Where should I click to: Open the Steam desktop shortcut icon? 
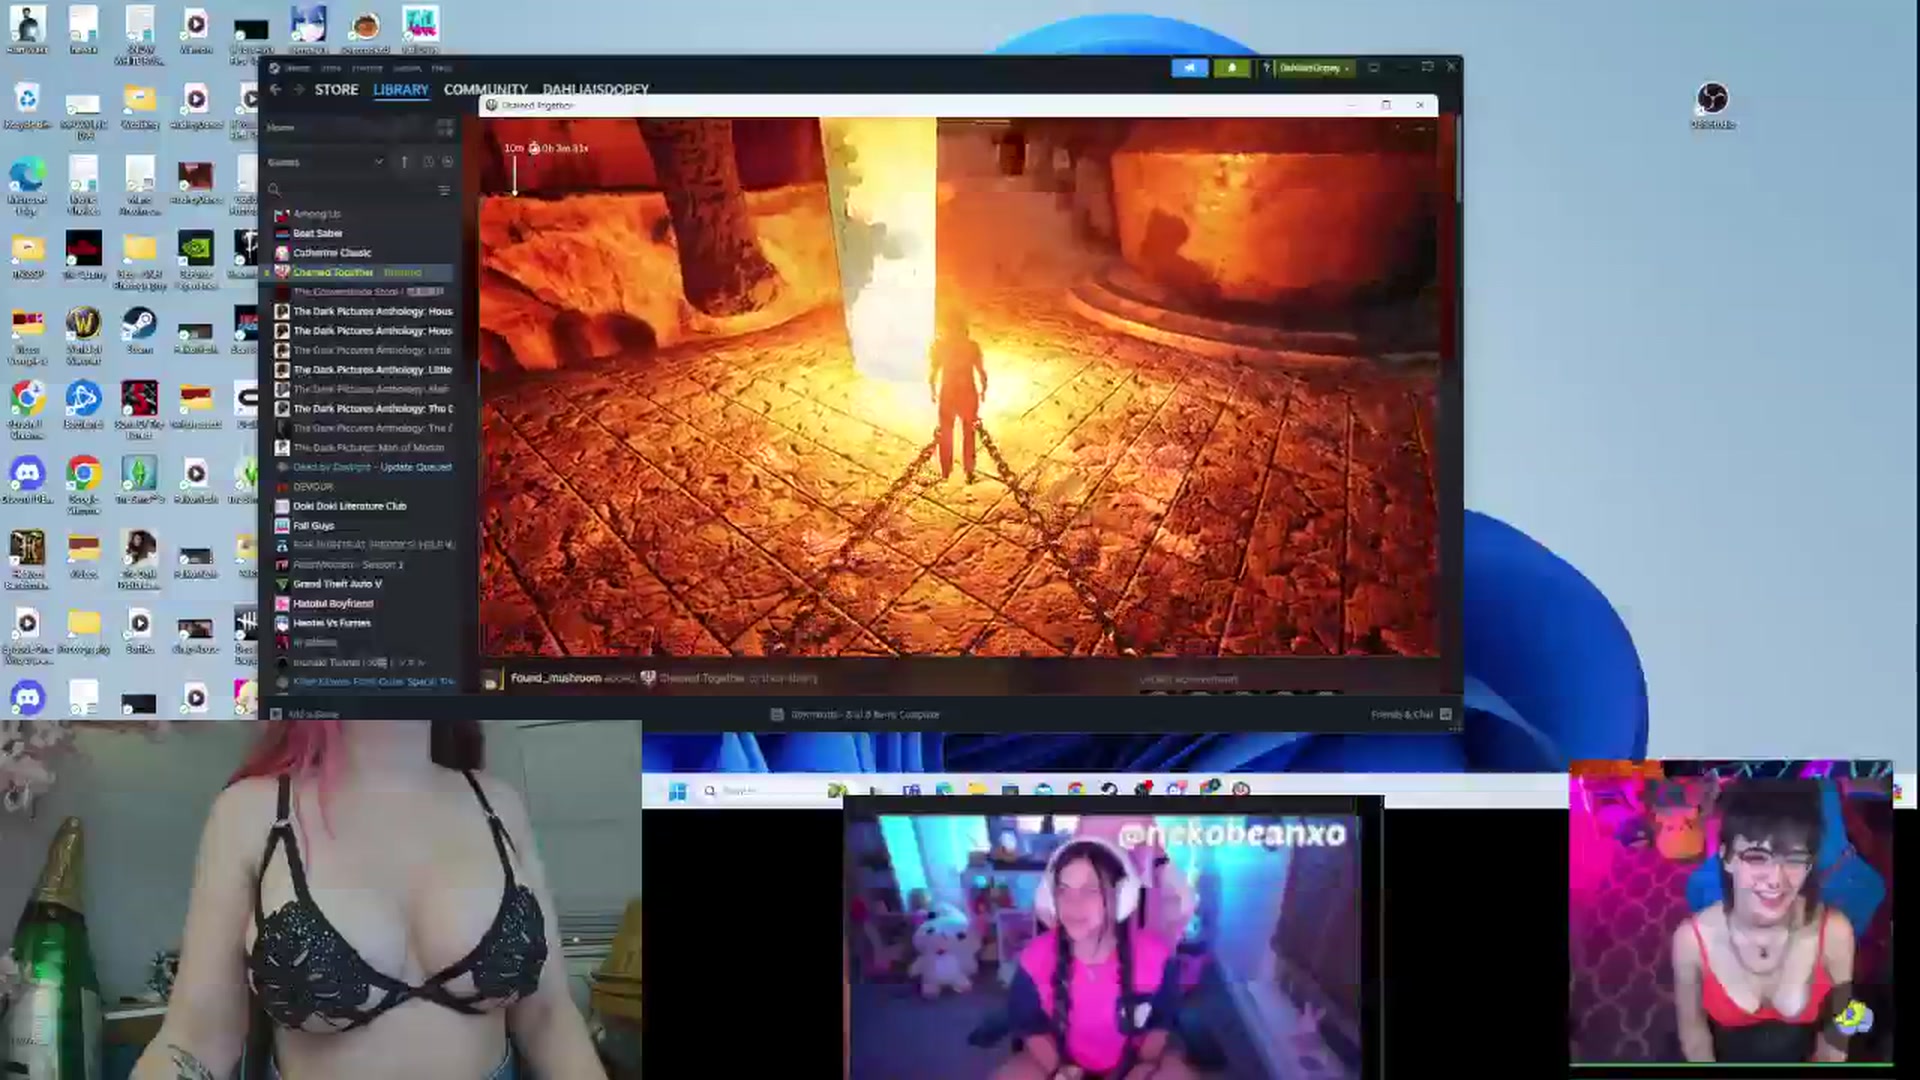click(x=139, y=330)
